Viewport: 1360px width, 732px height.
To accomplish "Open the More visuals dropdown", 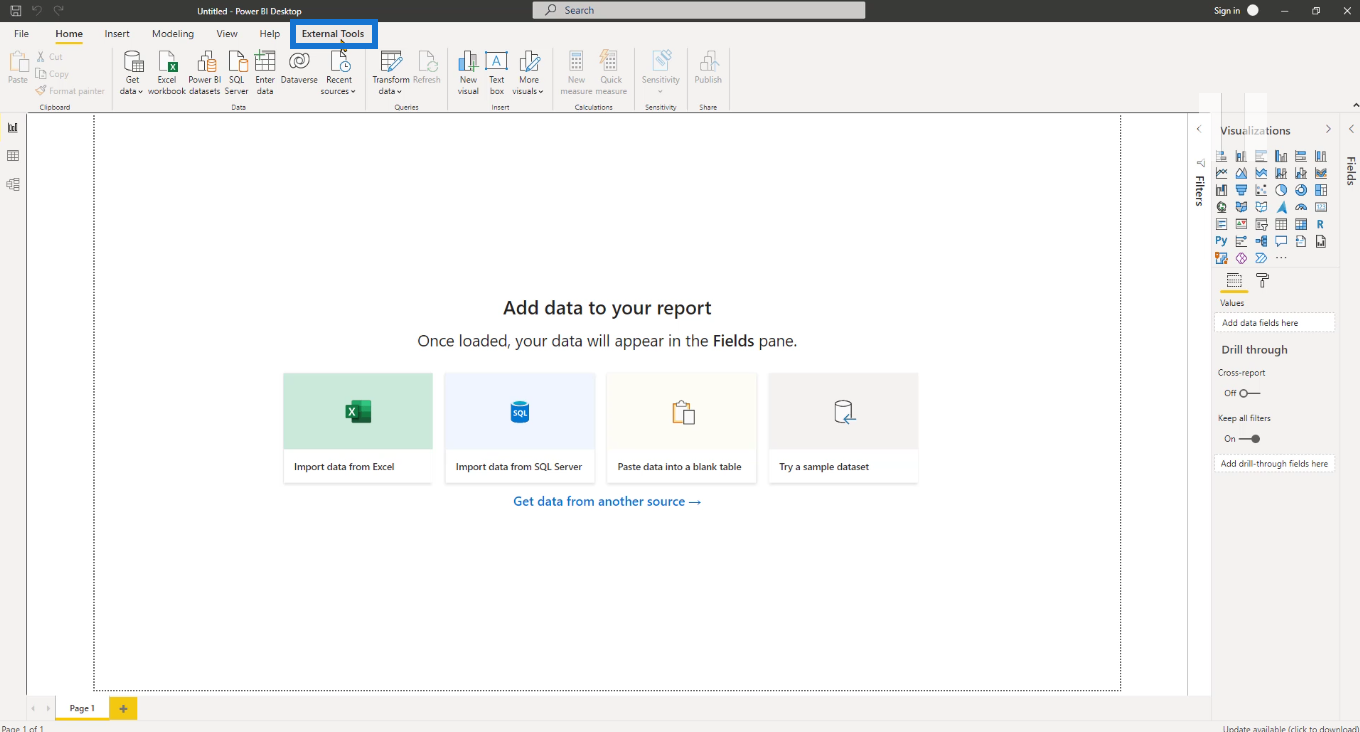I will [529, 73].
